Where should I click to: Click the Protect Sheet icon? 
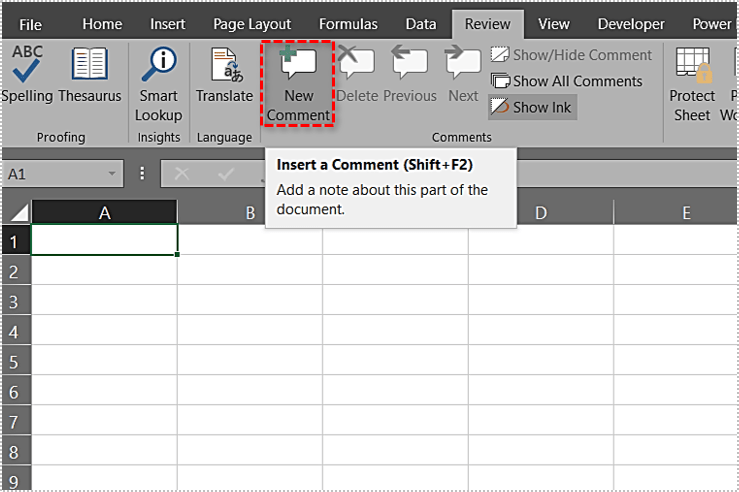coord(692,66)
